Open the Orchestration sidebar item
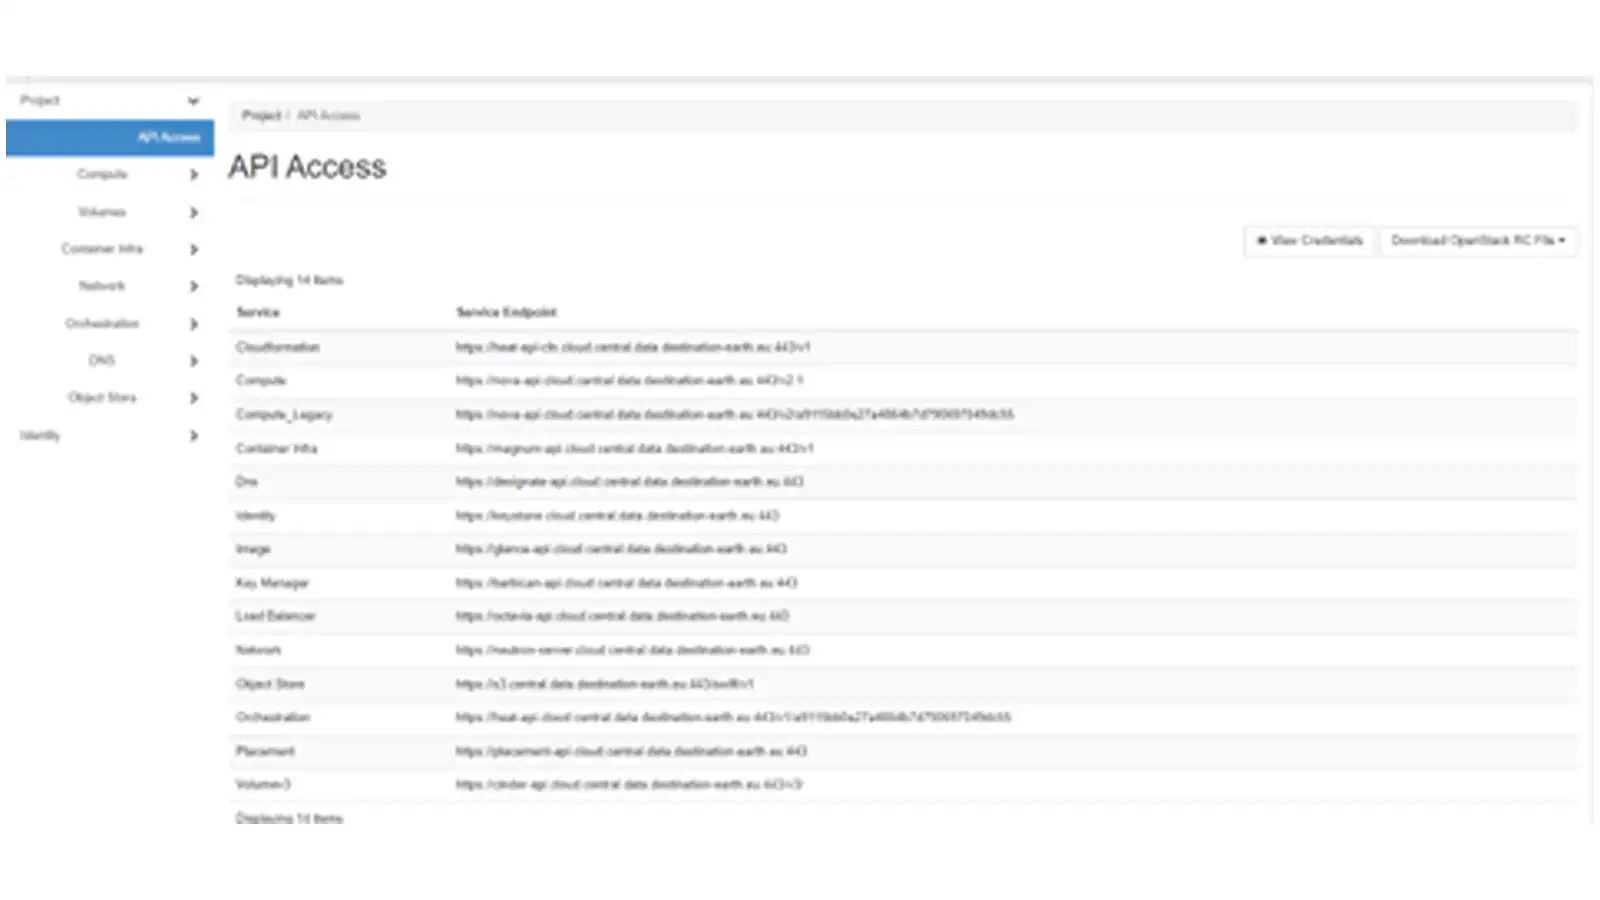The width and height of the screenshot is (1600, 900). [x=102, y=324]
